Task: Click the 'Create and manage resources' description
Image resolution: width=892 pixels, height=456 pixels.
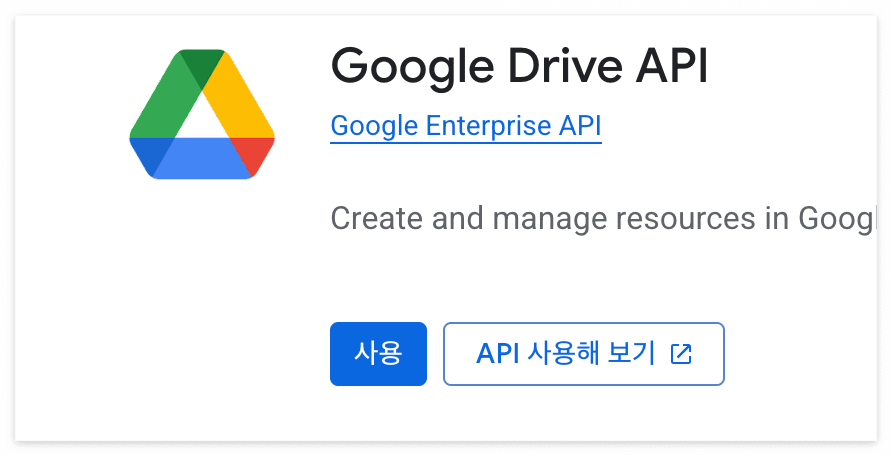Action: (604, 219)
